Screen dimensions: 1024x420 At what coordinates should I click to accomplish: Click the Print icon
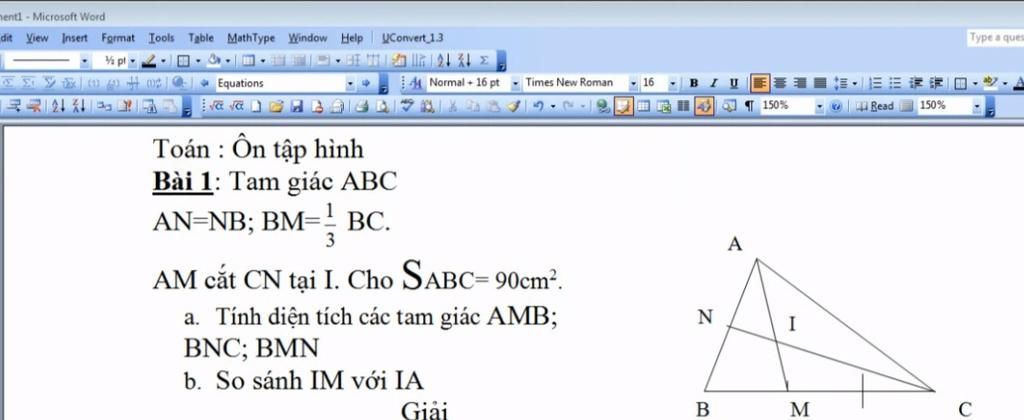pos(362,105)
